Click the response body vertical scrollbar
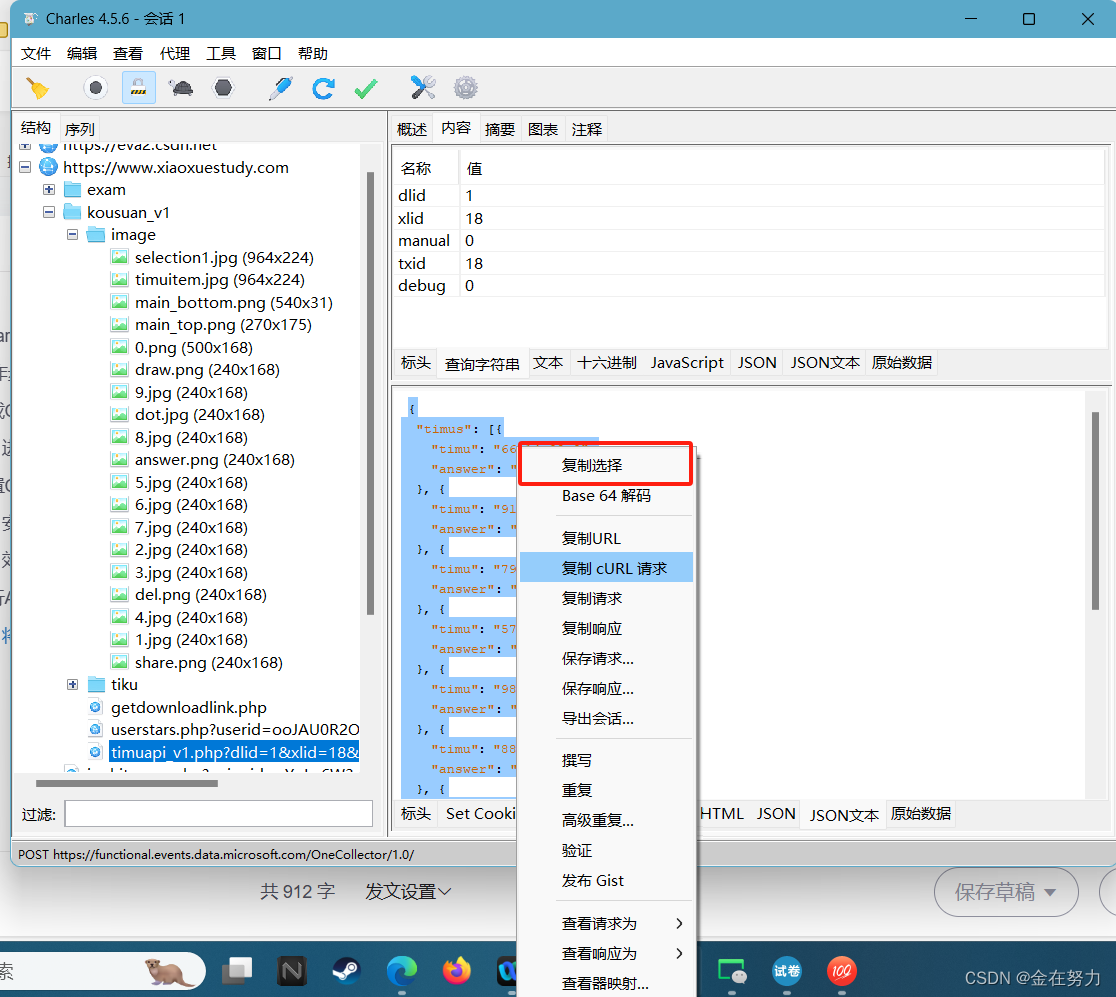Screen dimensions: 1116x997 1095,511
